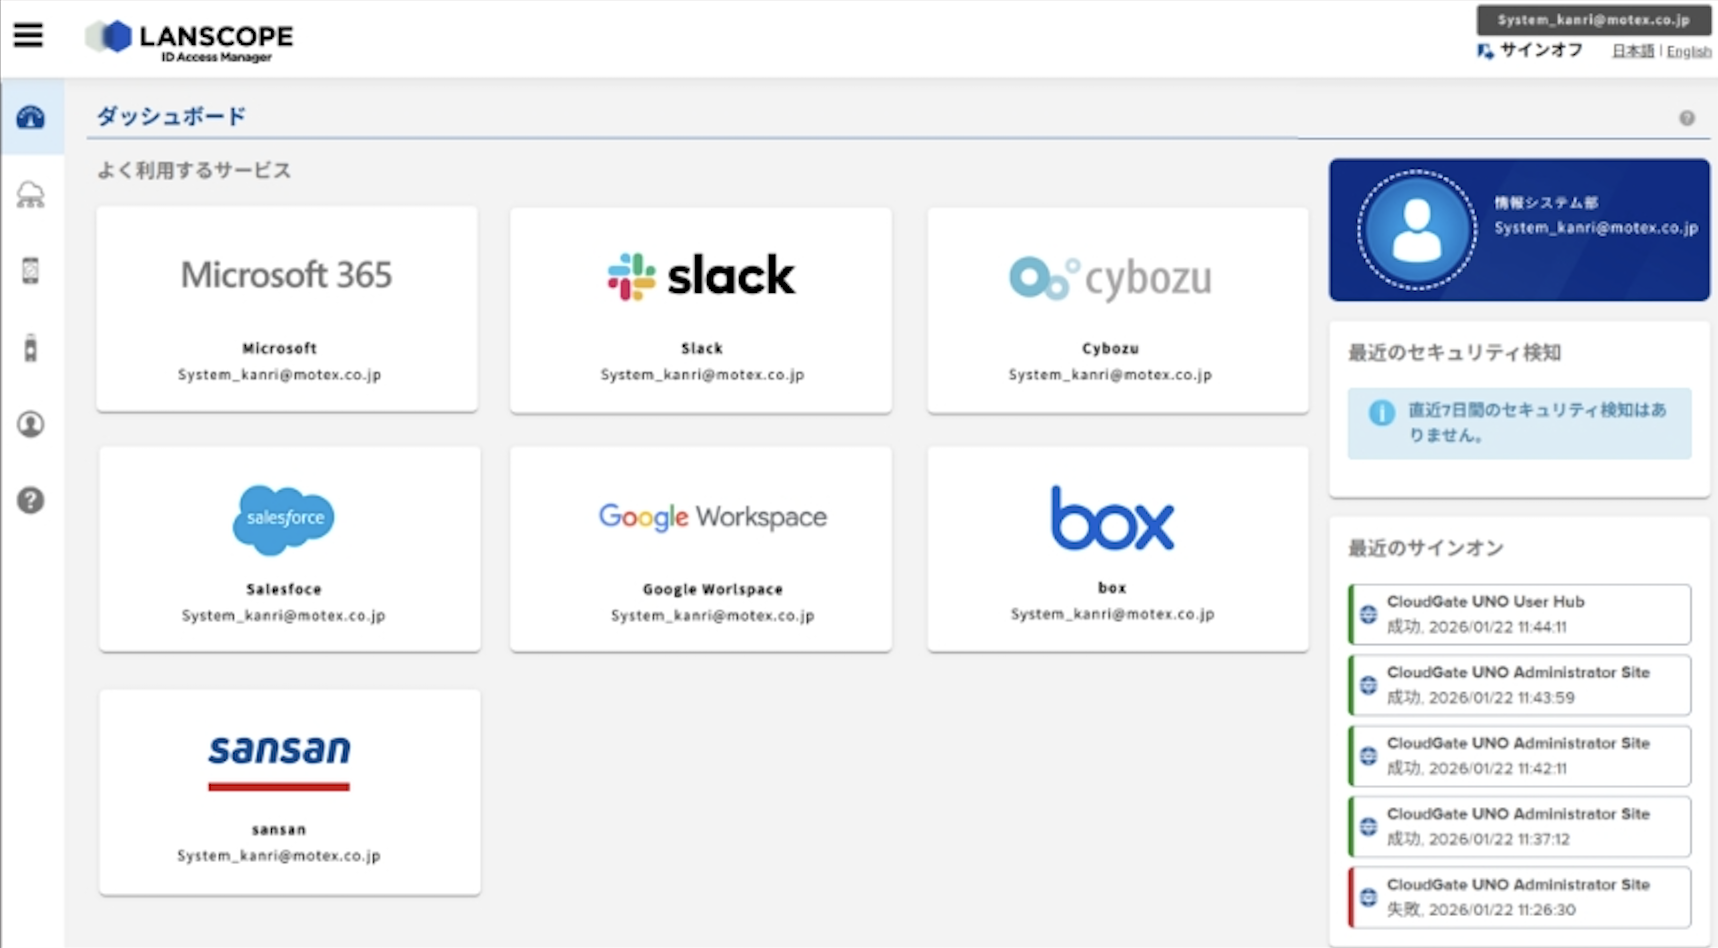Open the box service tile

coord(1117,549)
